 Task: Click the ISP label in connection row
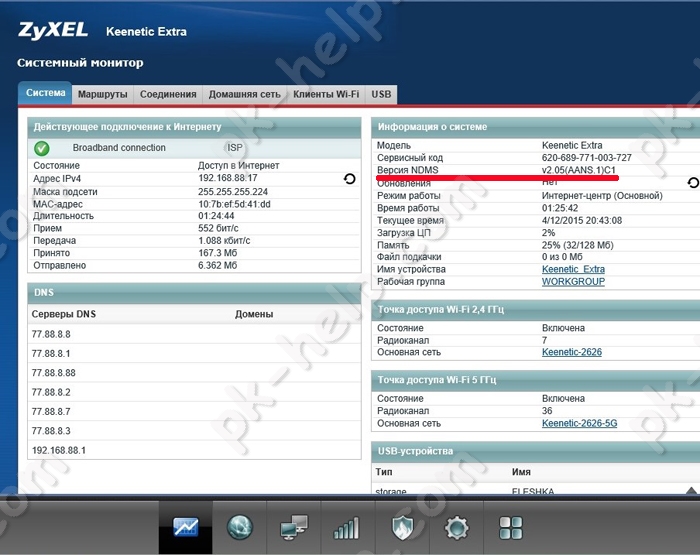coord(235,148)
